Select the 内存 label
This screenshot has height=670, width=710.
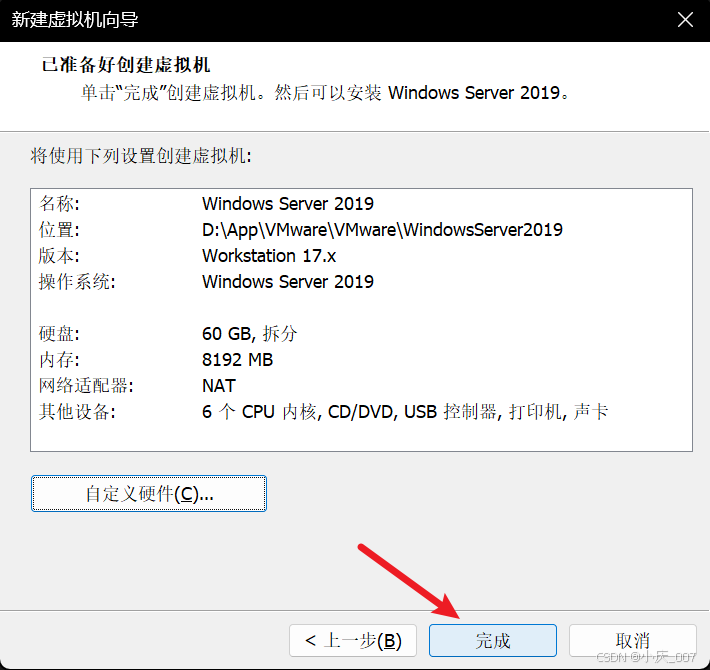coord(59,360)
